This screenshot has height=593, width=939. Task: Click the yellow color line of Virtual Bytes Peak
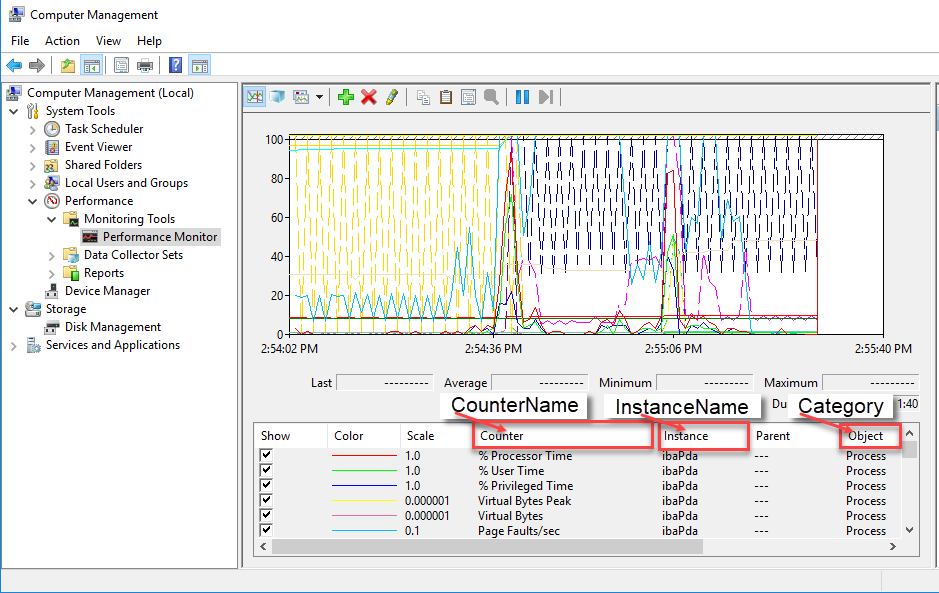[364, 501]
